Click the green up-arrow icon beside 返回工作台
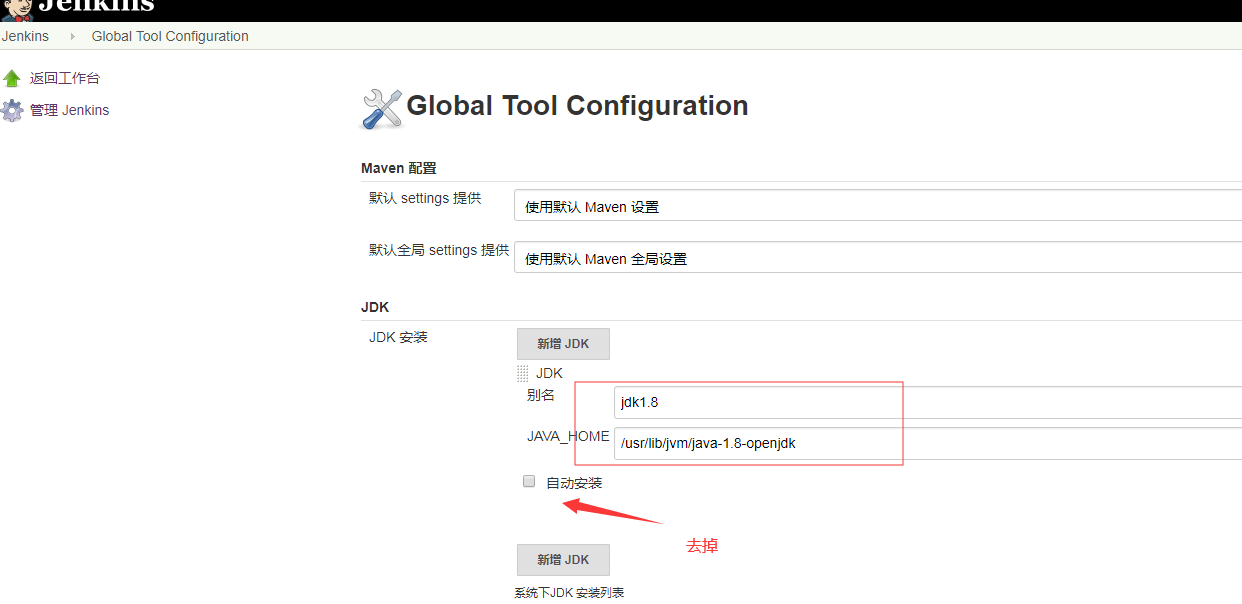1242x604 pixels. click(12, 78)
